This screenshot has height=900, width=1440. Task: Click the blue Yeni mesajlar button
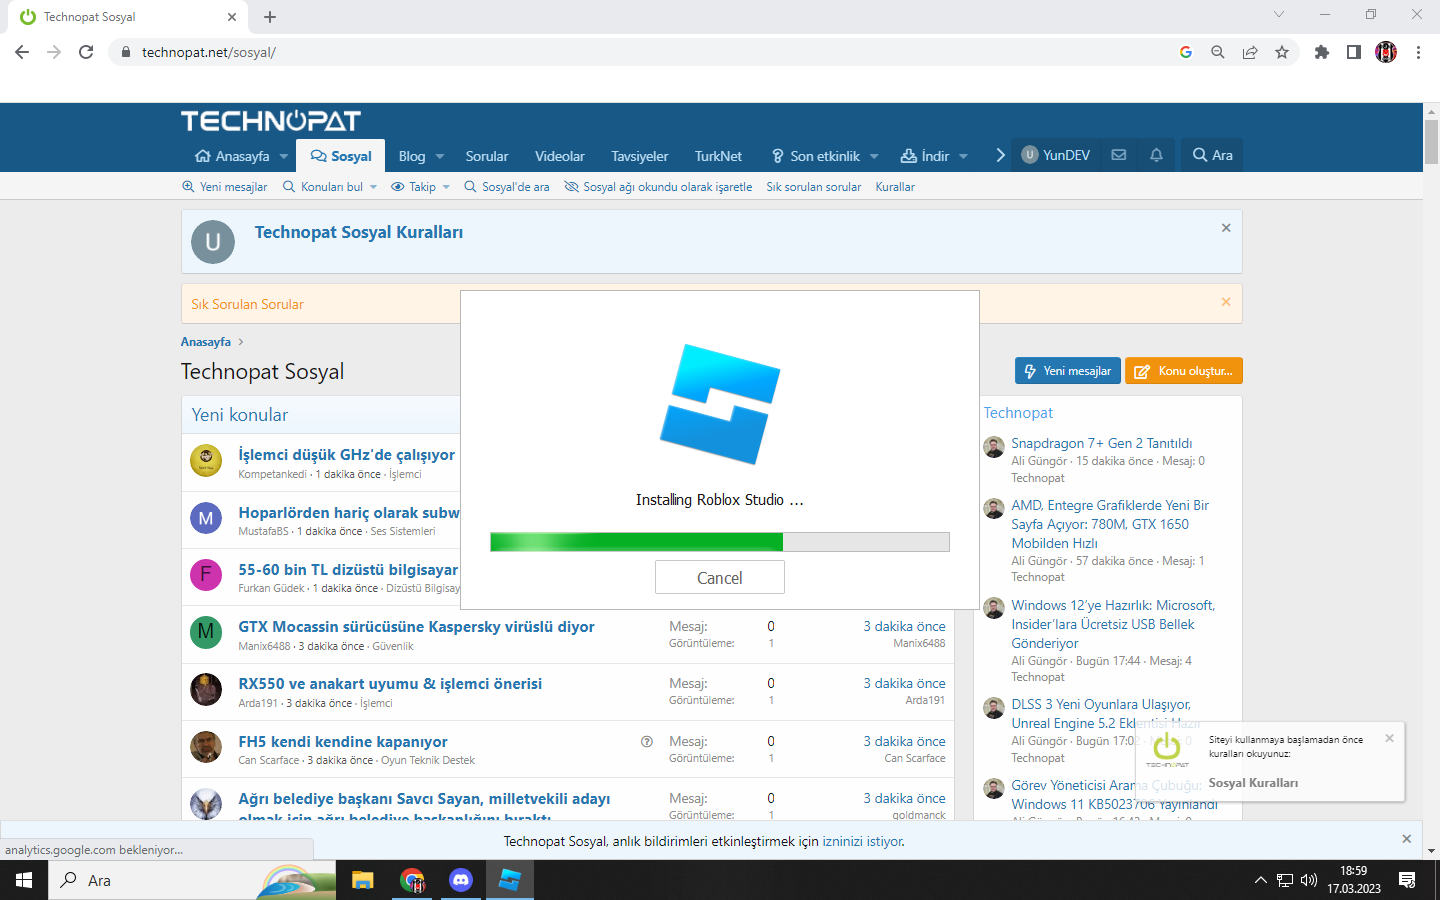[x=1068, y=371]
